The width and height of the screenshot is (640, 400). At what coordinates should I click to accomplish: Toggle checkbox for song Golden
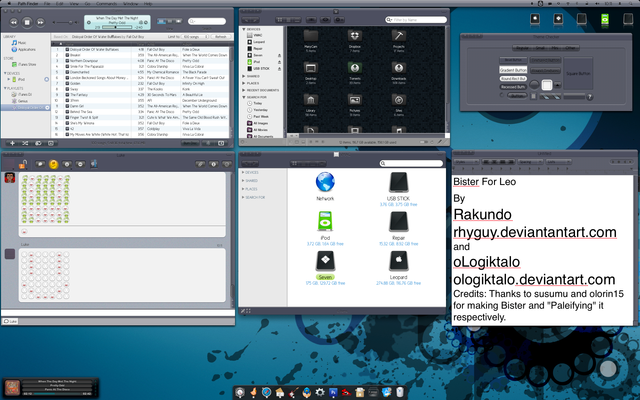67,84
